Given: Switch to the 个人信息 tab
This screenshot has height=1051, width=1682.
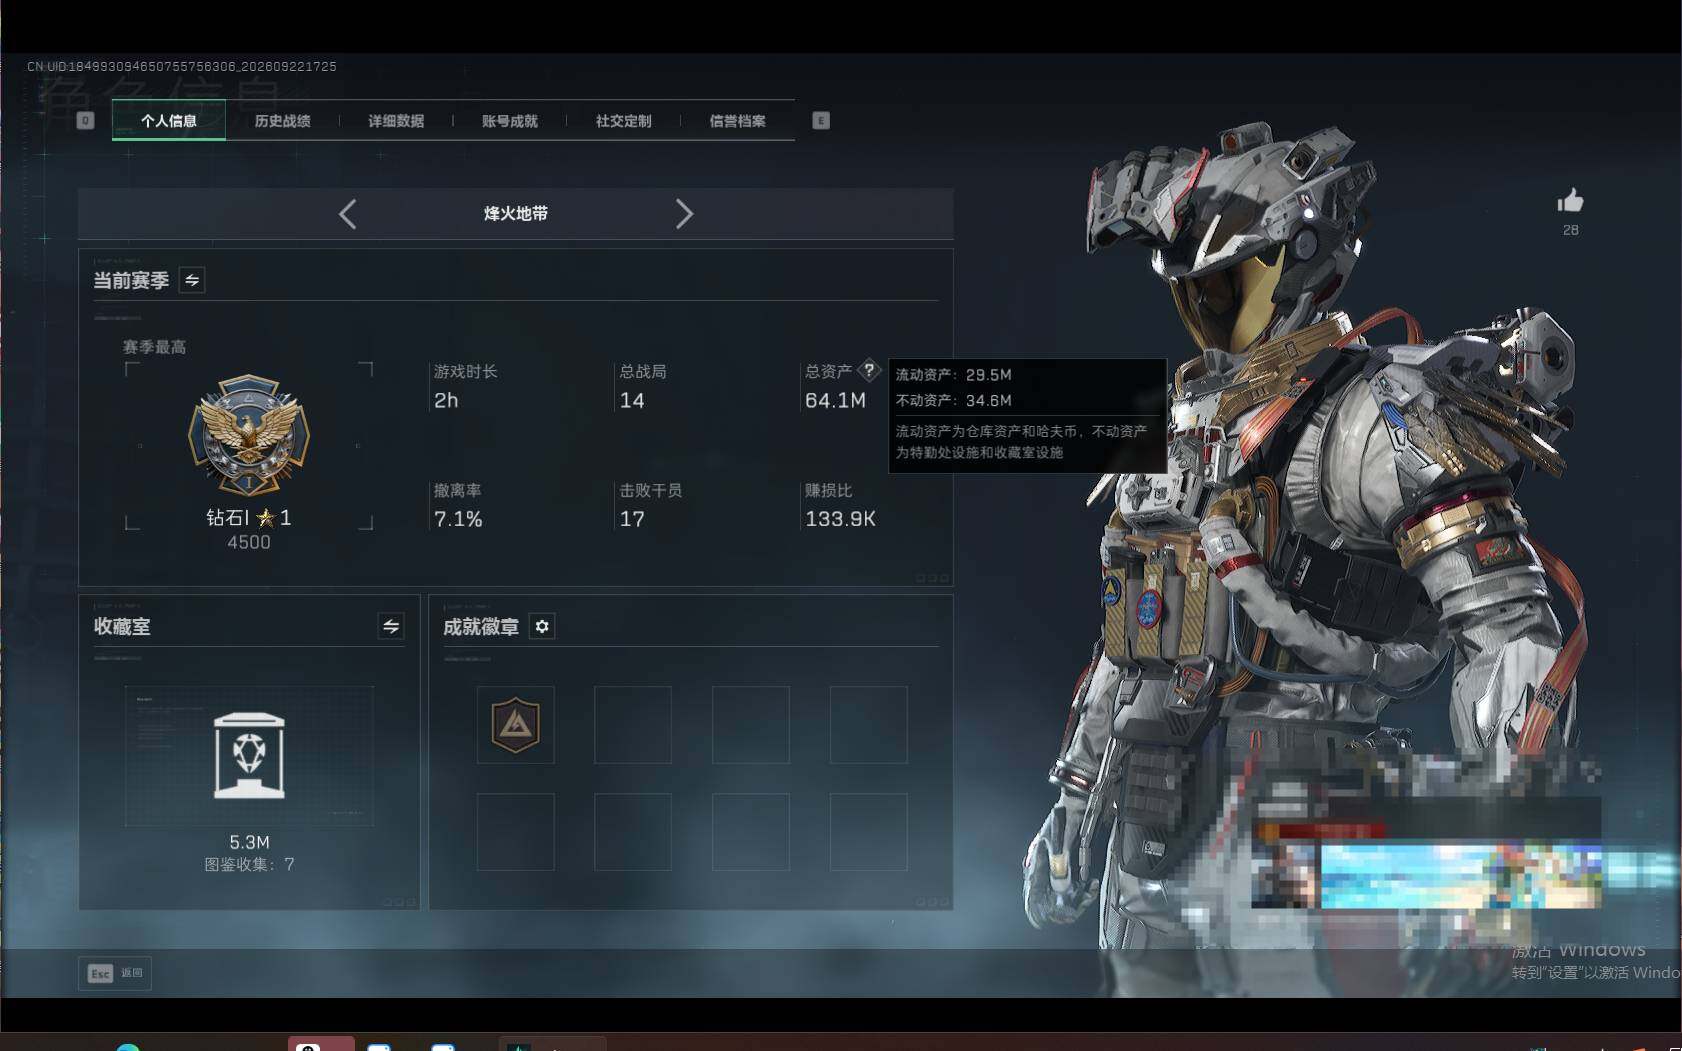Looking at the screenshot, I should click(169, 121).
